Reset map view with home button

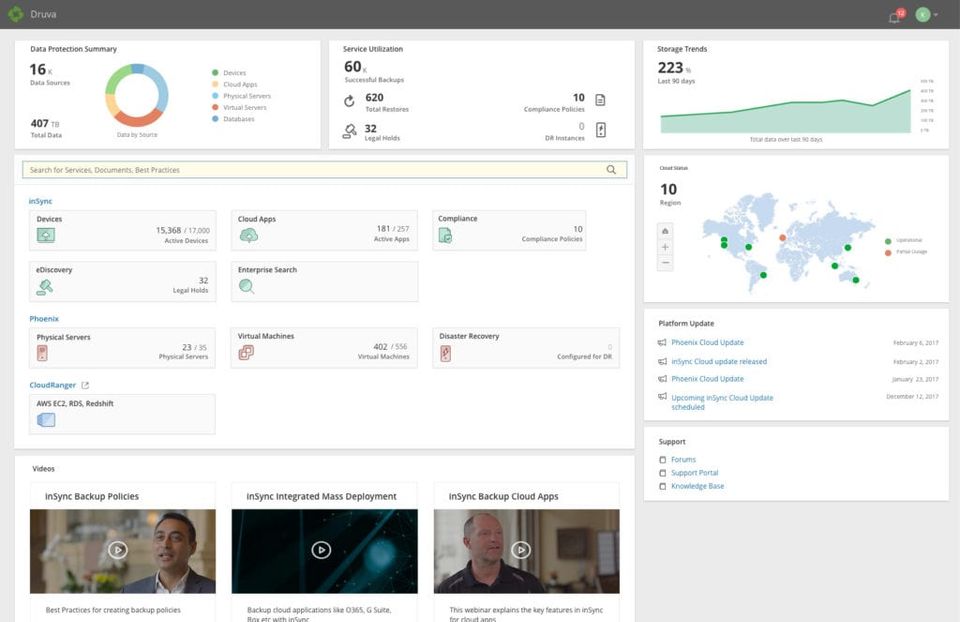[x=665, y=231]
